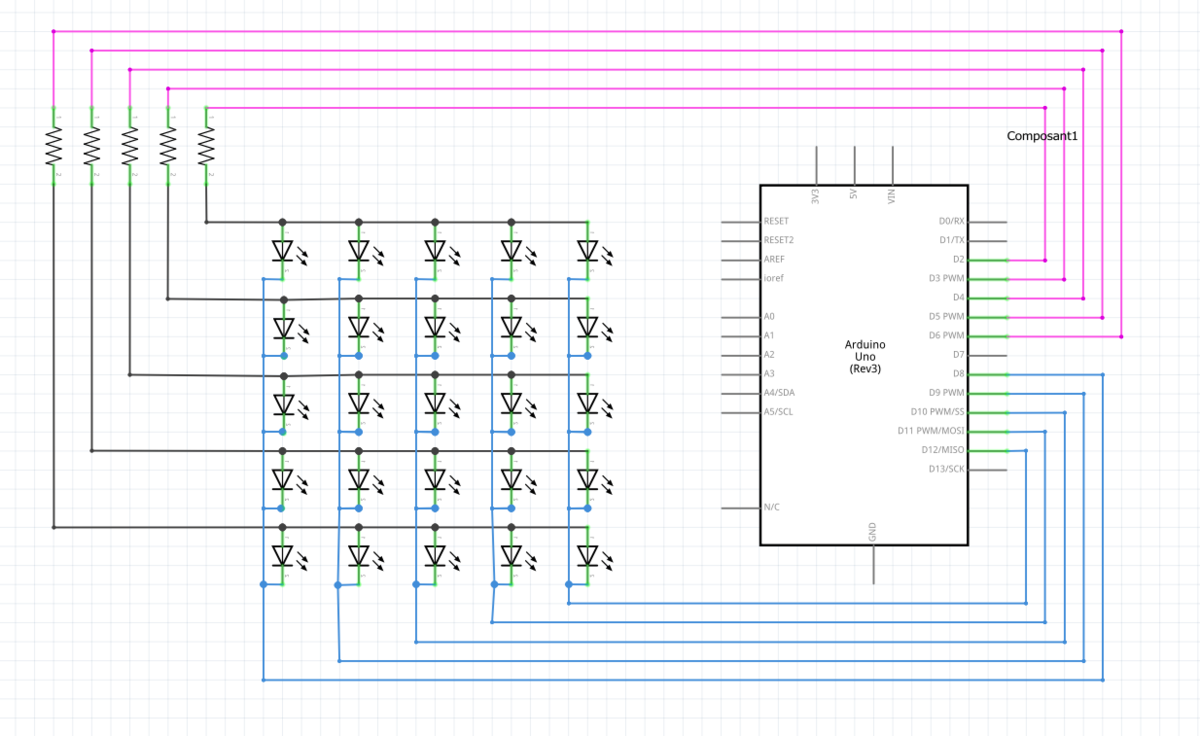Select the leftmost resistor symbol

pyautogui.click(x=53, y=147)
